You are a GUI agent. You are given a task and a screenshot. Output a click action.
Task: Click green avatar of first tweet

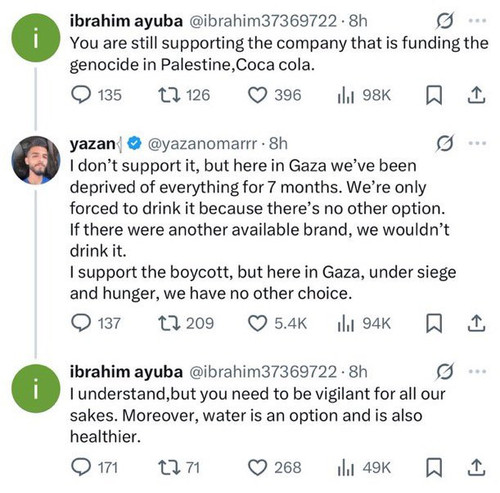click(36, 38)
